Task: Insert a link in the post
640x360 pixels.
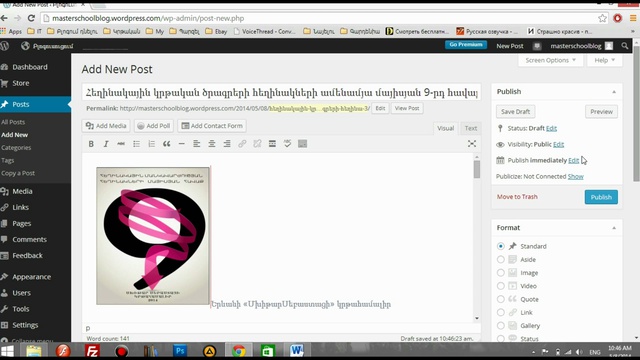Action: pos(242,144)
